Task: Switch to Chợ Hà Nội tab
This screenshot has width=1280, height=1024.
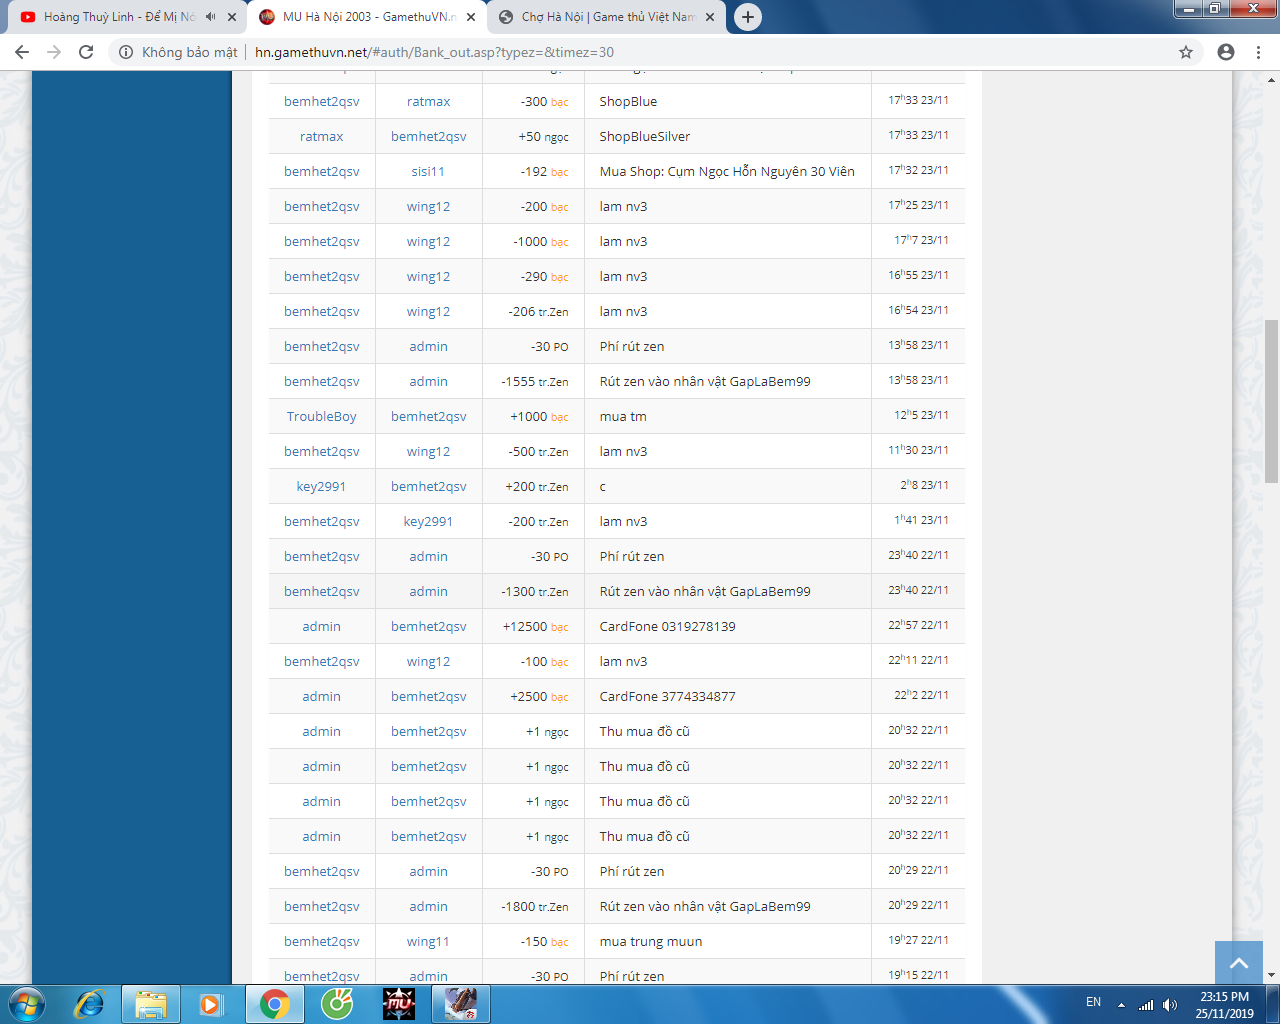Action: pyautogui.click(x=607, y=17)
